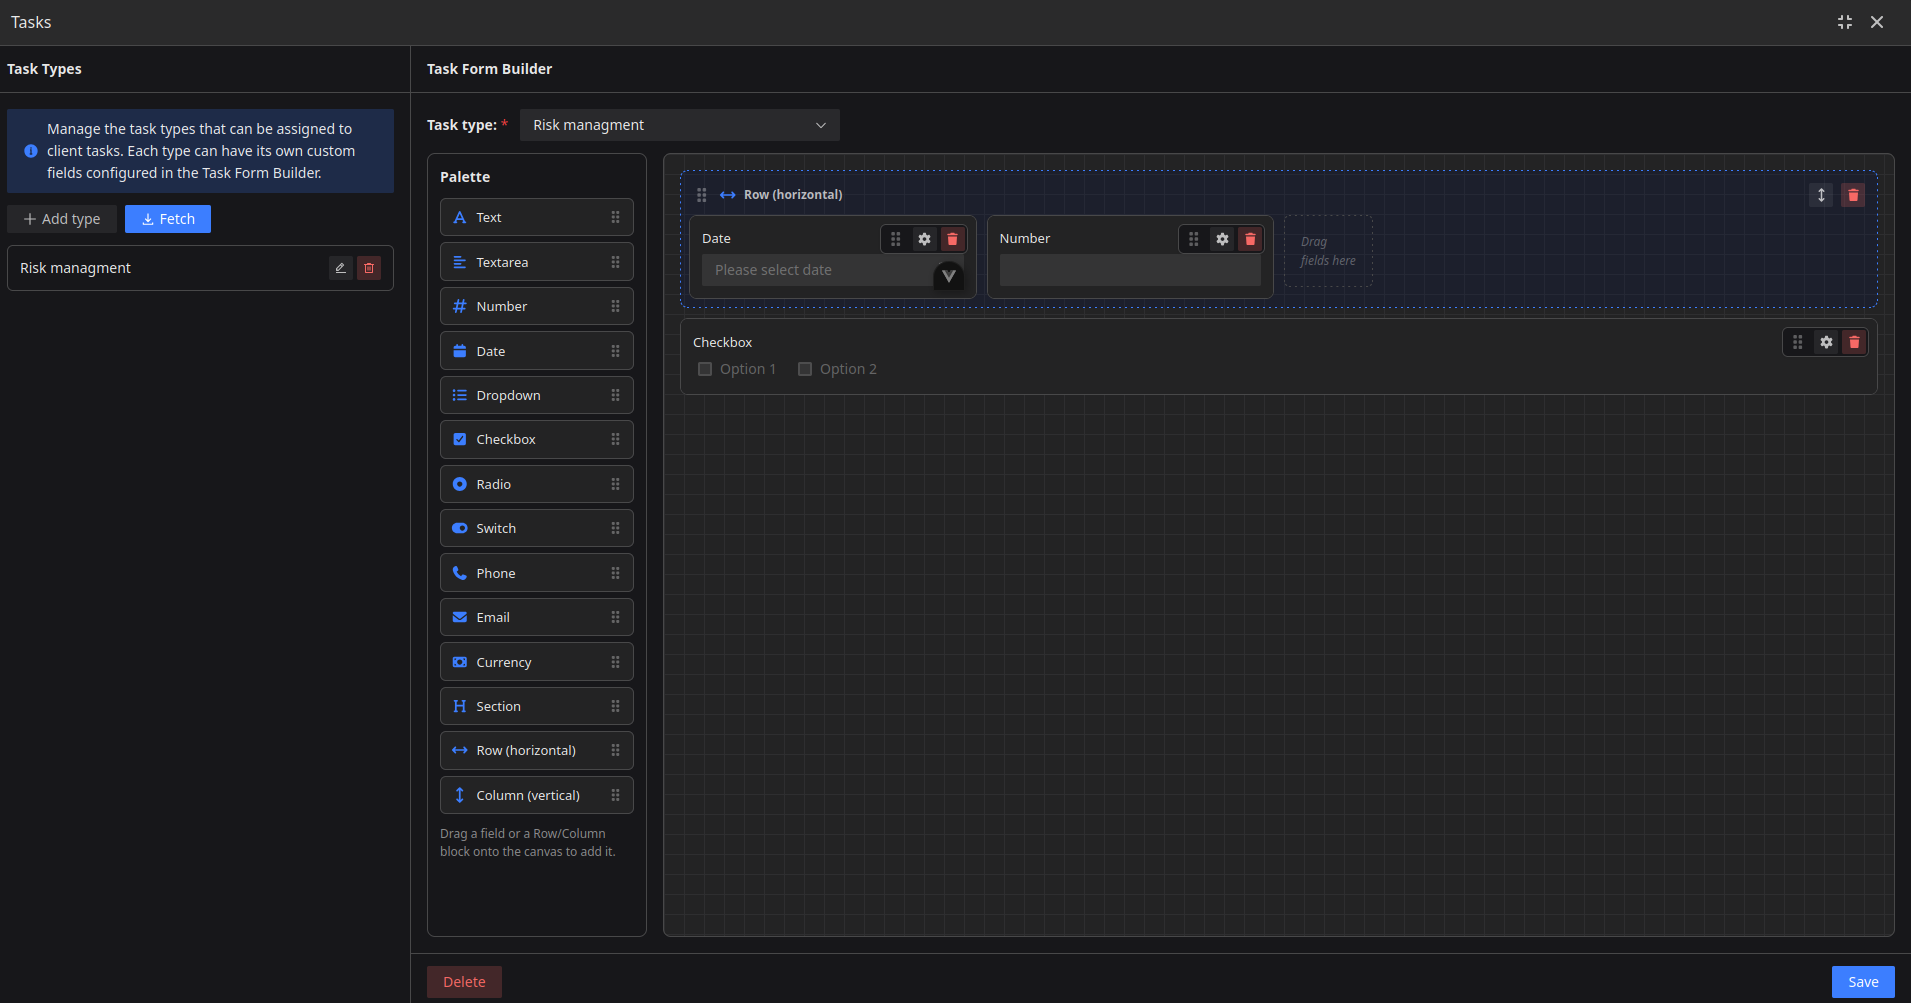
Task: Open settings for the Number field
Action: (x=1222, y=239)
